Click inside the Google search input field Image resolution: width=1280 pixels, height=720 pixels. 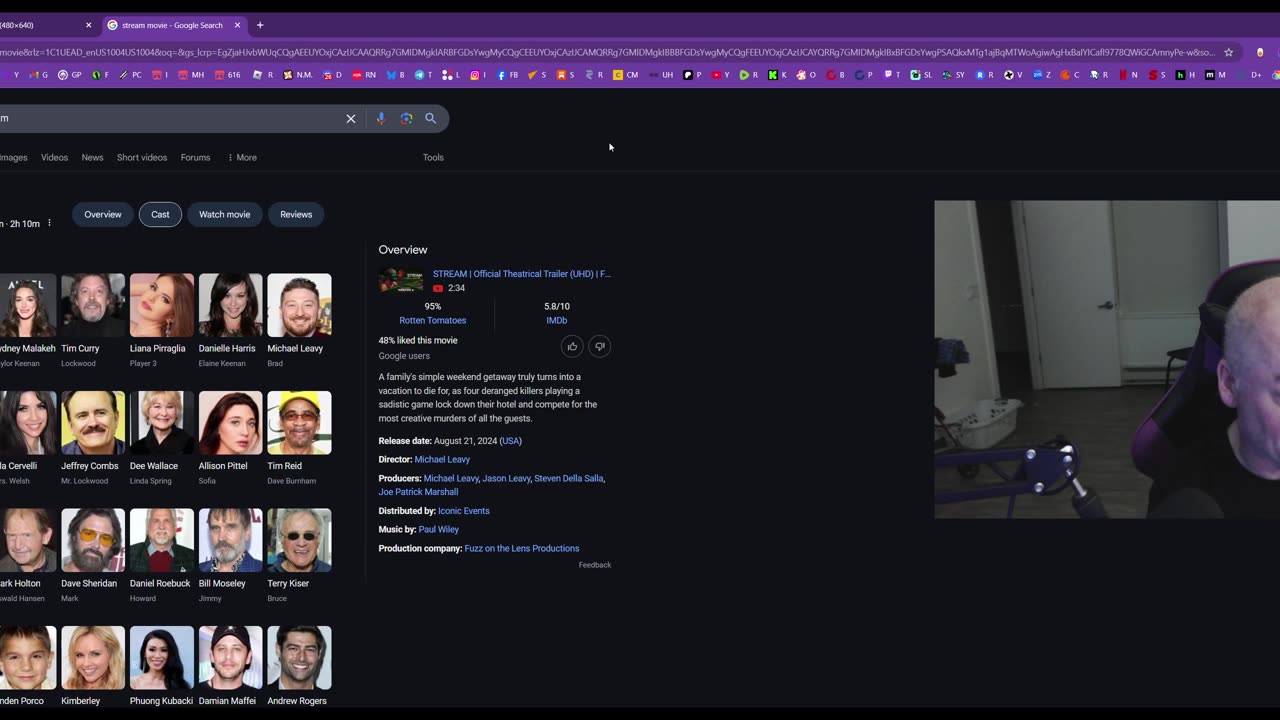(170, 118)
